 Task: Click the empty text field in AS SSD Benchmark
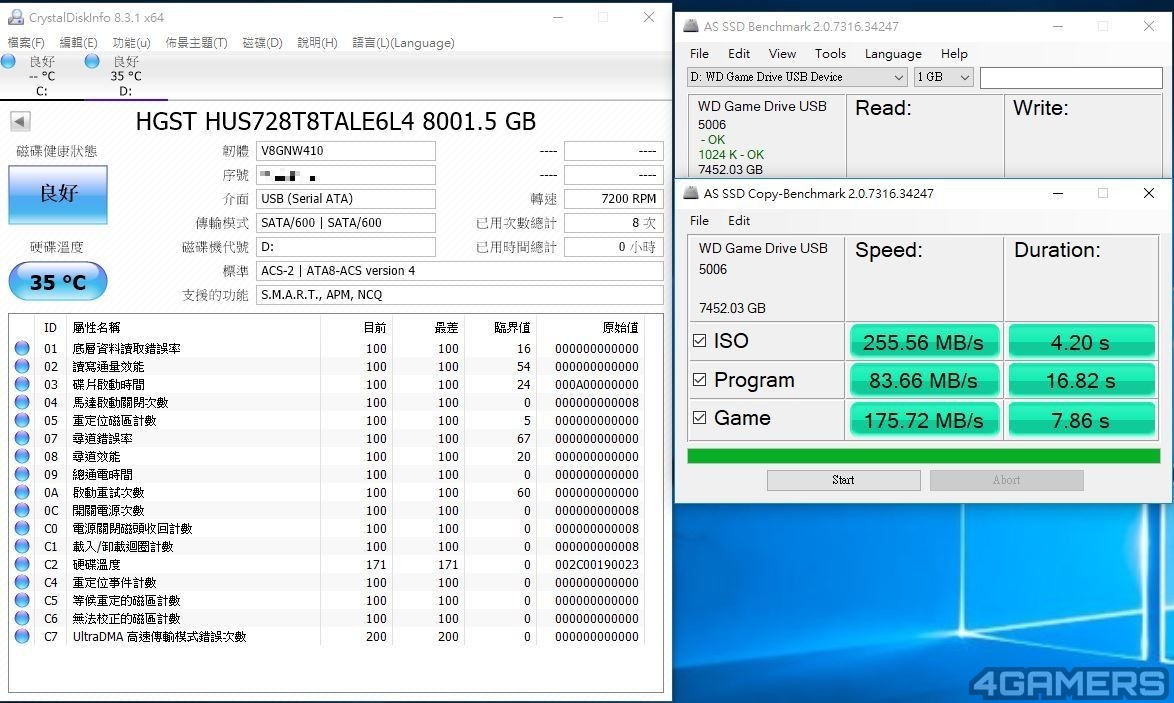click(1071, 77)
